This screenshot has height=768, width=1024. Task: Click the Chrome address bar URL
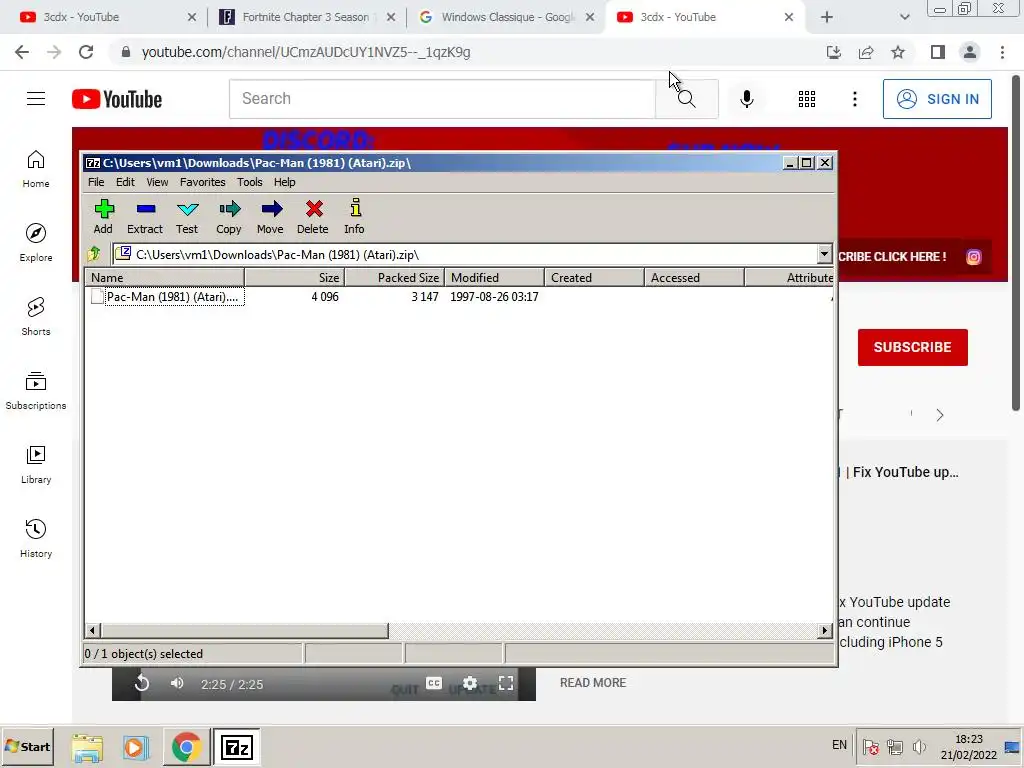tap(306, 52)
